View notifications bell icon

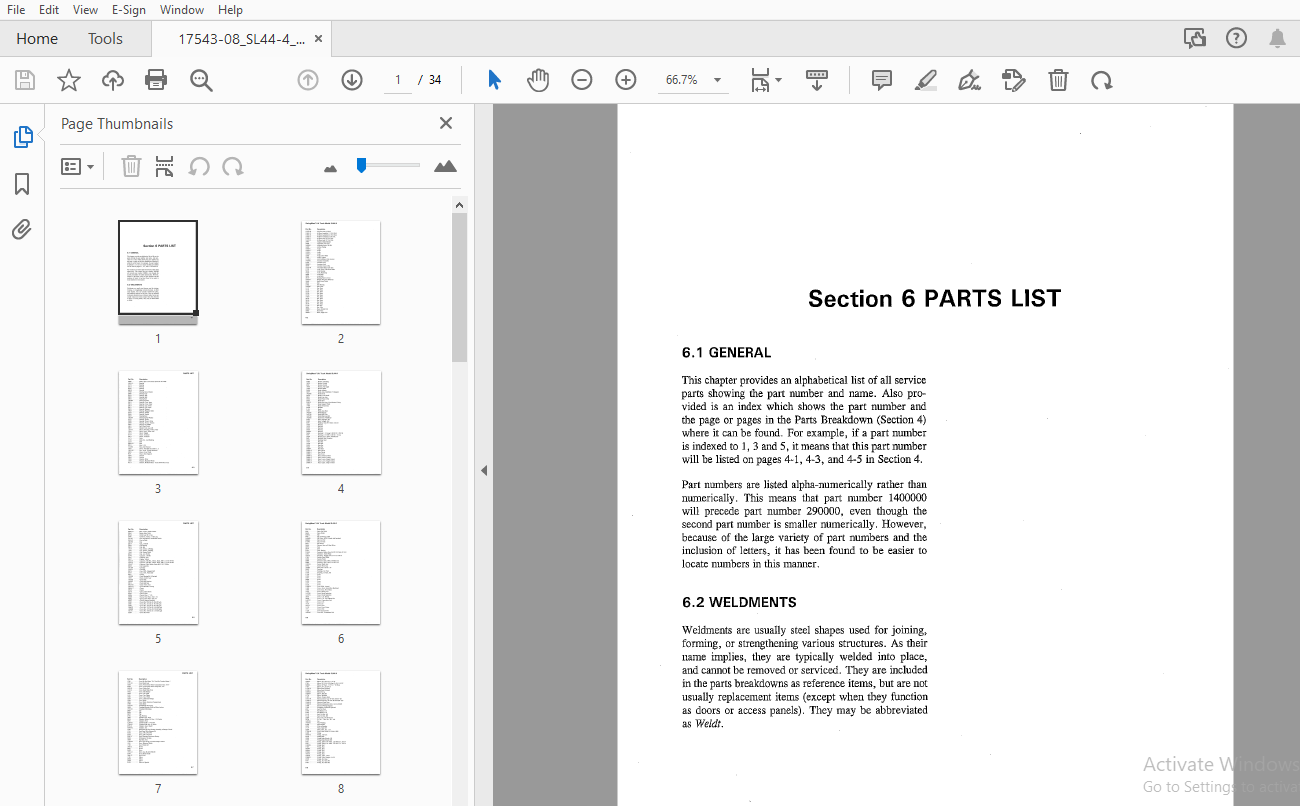point(1277,38)
